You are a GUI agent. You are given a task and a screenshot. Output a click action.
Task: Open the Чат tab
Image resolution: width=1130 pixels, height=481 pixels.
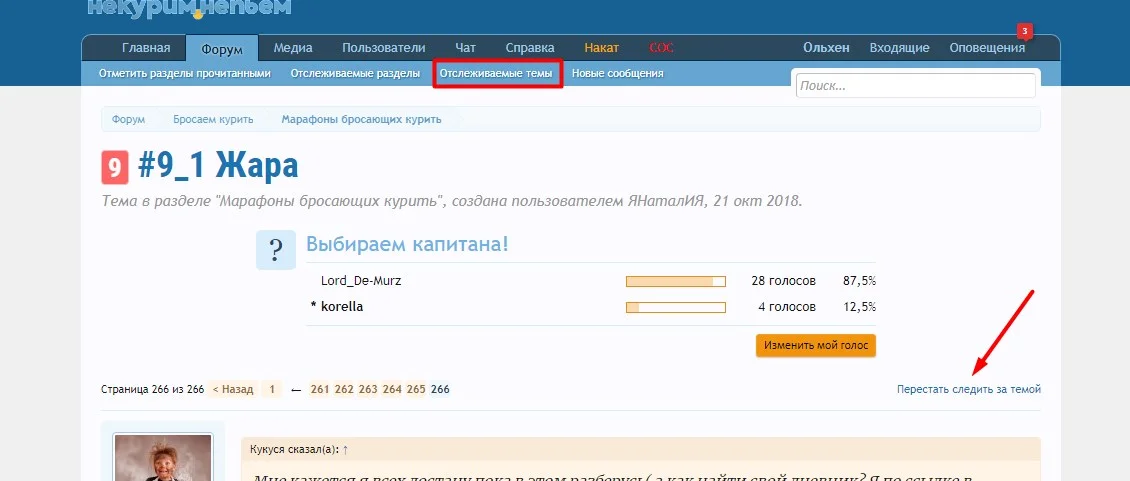pos(466,48)
